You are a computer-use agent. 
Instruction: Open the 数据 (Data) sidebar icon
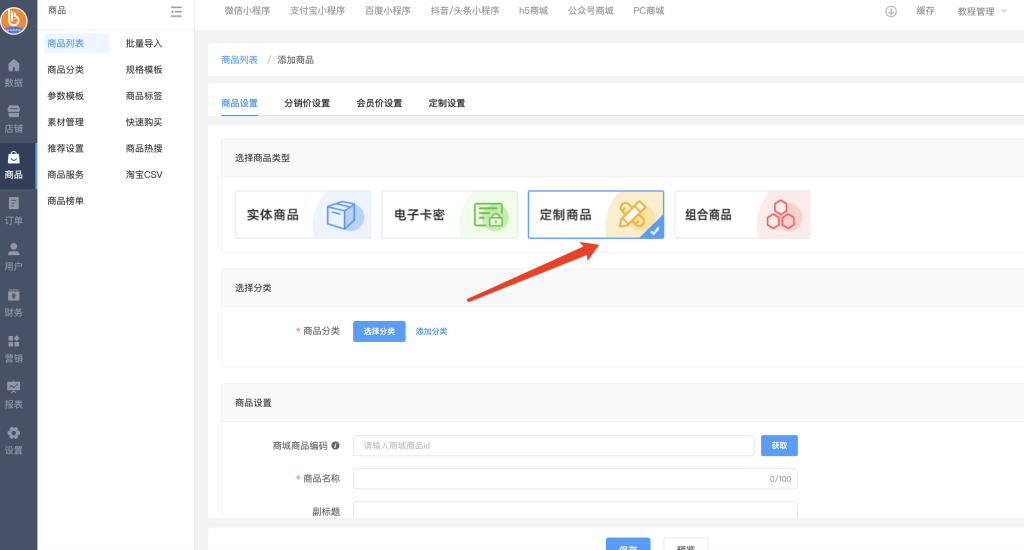pos(14,72)
